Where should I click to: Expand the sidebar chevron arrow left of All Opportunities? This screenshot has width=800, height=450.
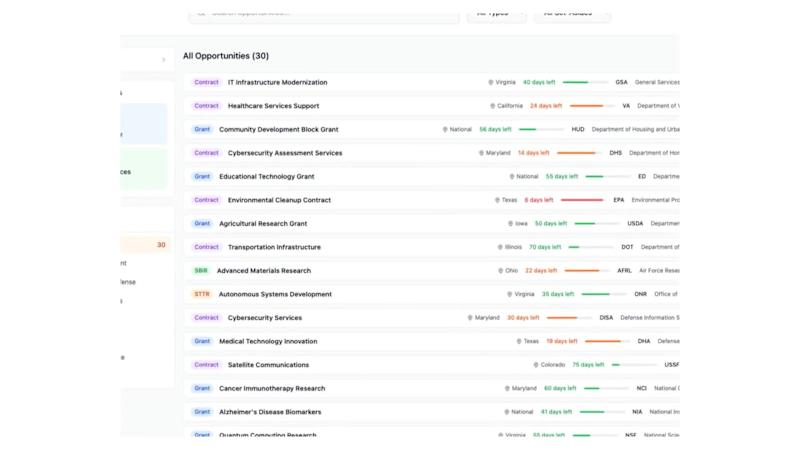point(164,60)
